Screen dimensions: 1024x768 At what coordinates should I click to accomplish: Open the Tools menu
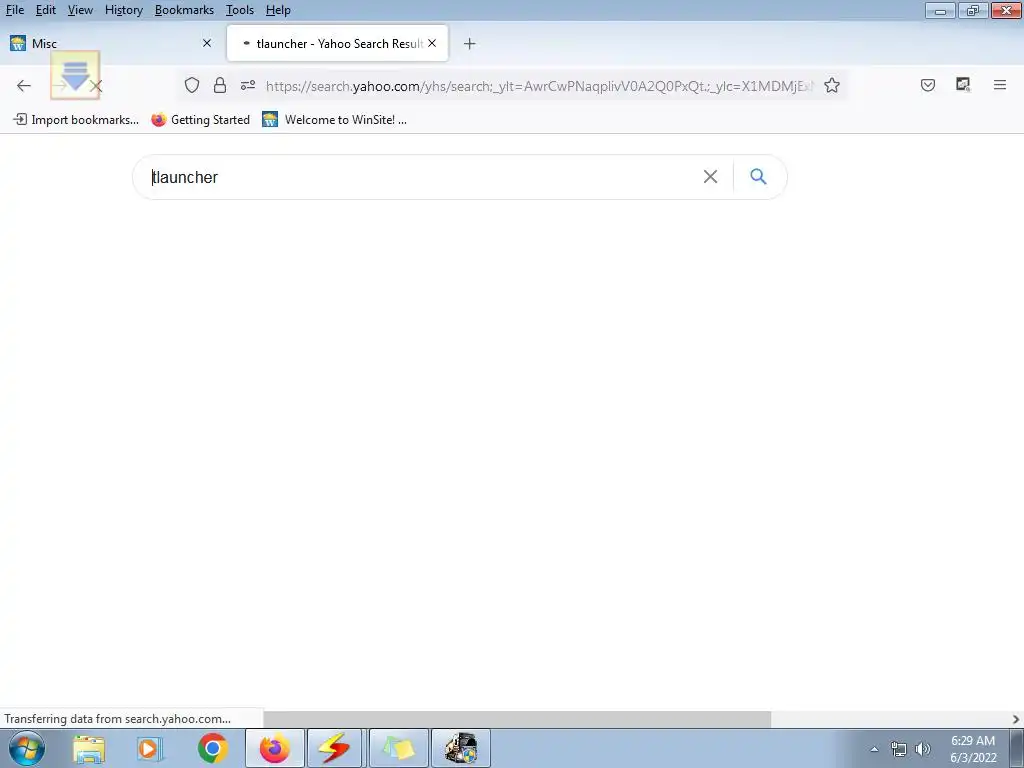pyautogui.click(x=240, y=10)
